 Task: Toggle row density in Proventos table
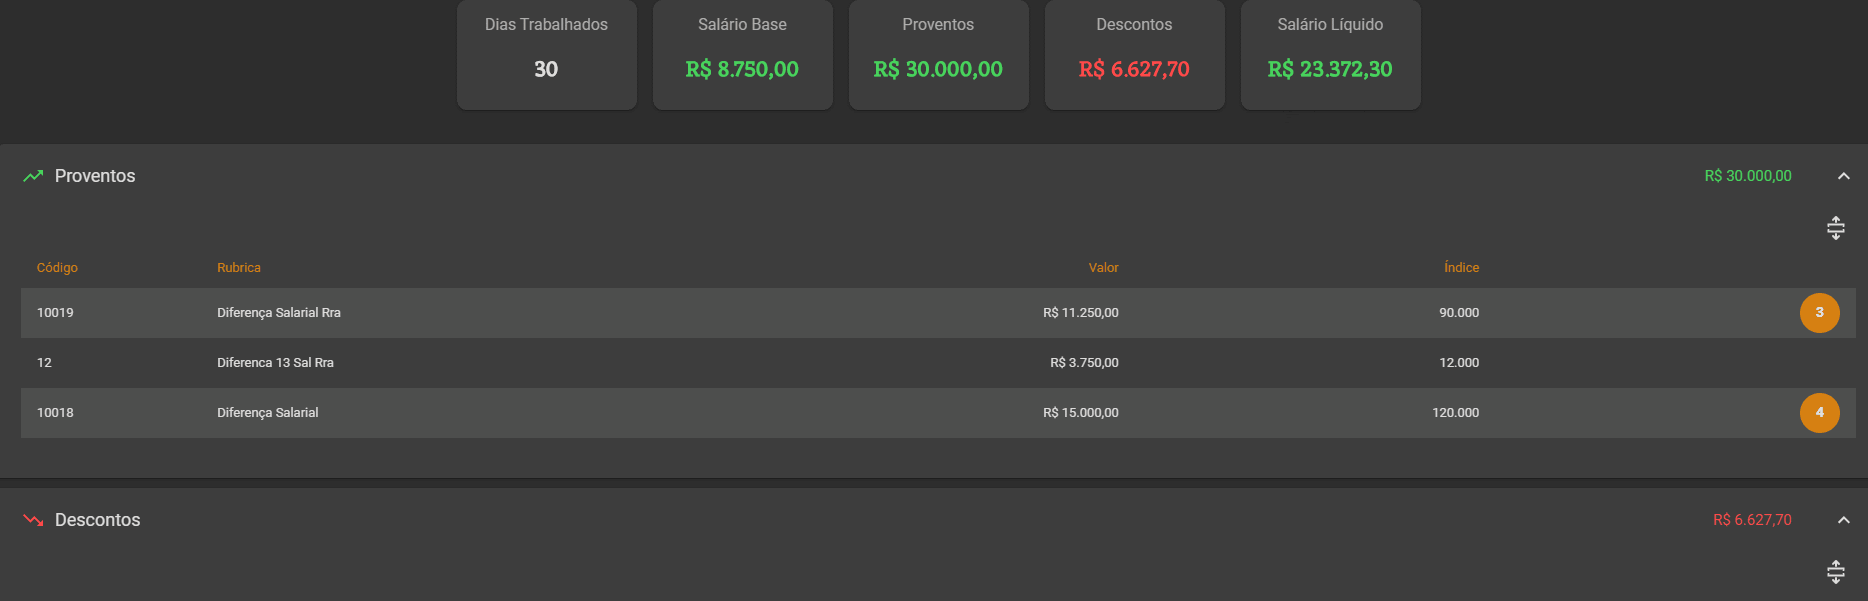pyautogui.click(x=1835, y=228)
